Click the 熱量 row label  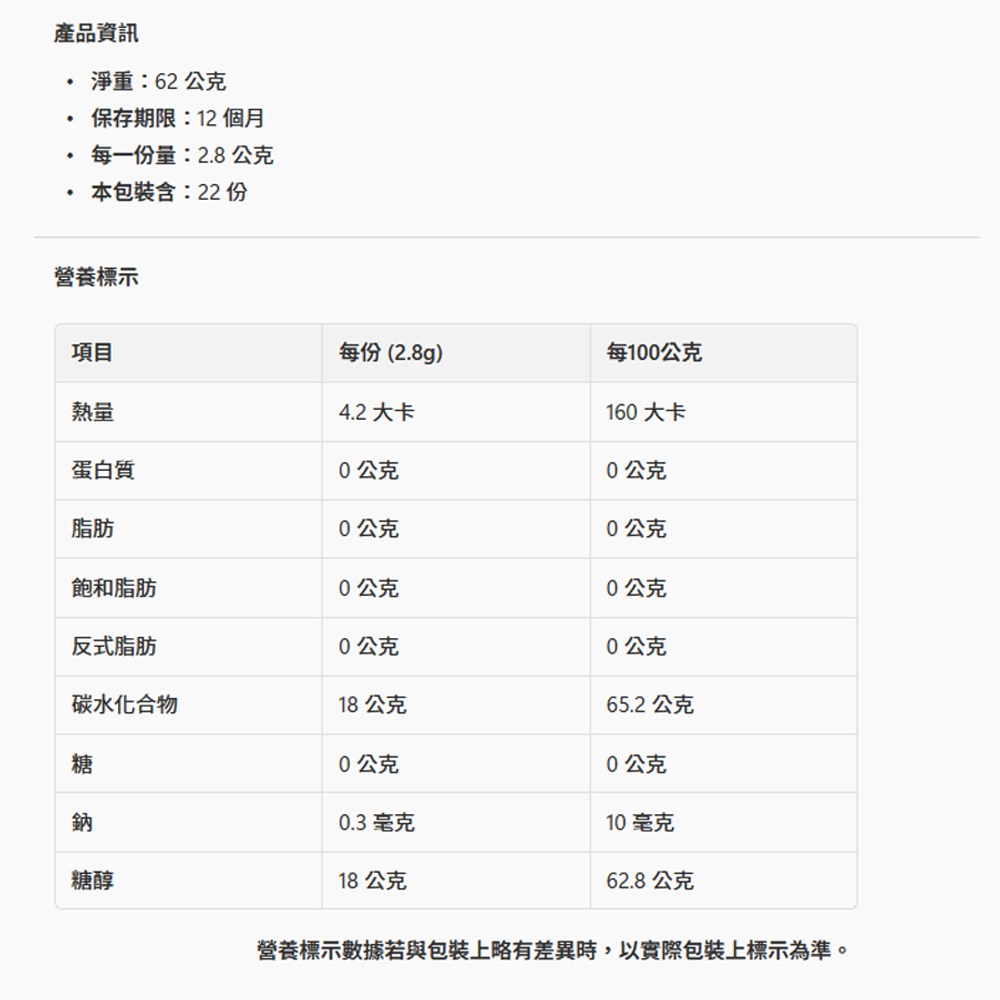click(92, 412)
